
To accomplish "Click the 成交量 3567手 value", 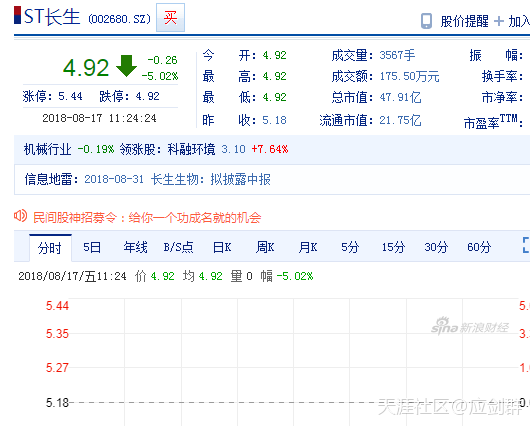I will [397, 55].
